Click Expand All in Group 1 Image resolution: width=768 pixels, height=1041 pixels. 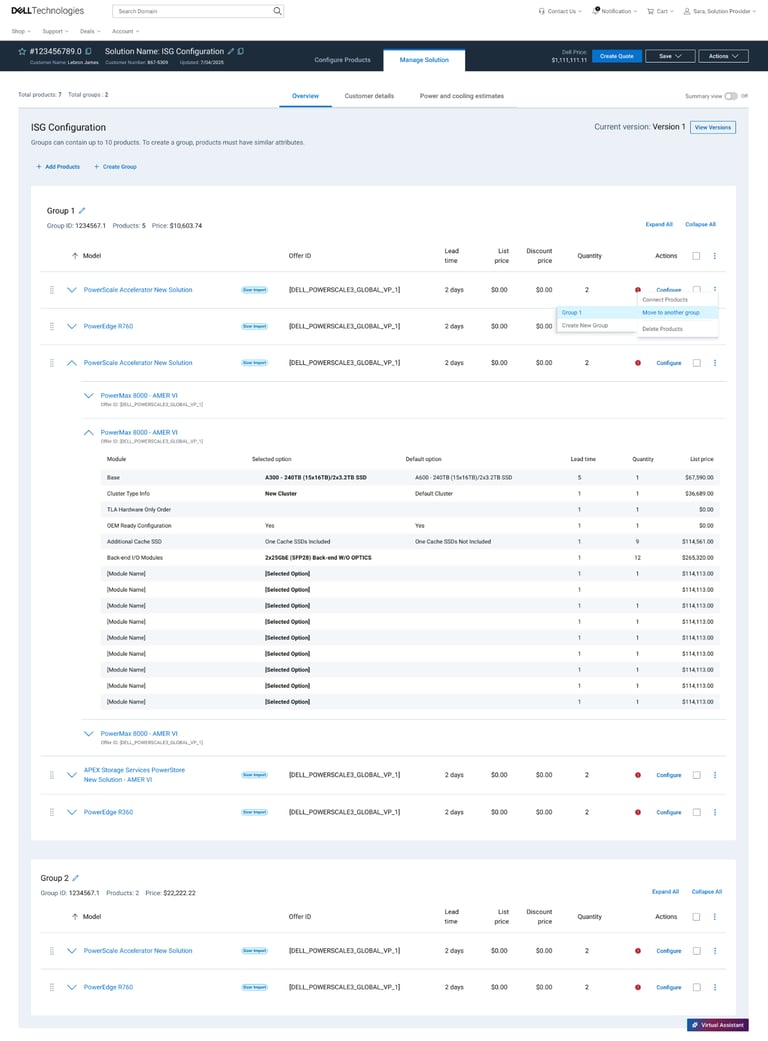click(659, 224)
